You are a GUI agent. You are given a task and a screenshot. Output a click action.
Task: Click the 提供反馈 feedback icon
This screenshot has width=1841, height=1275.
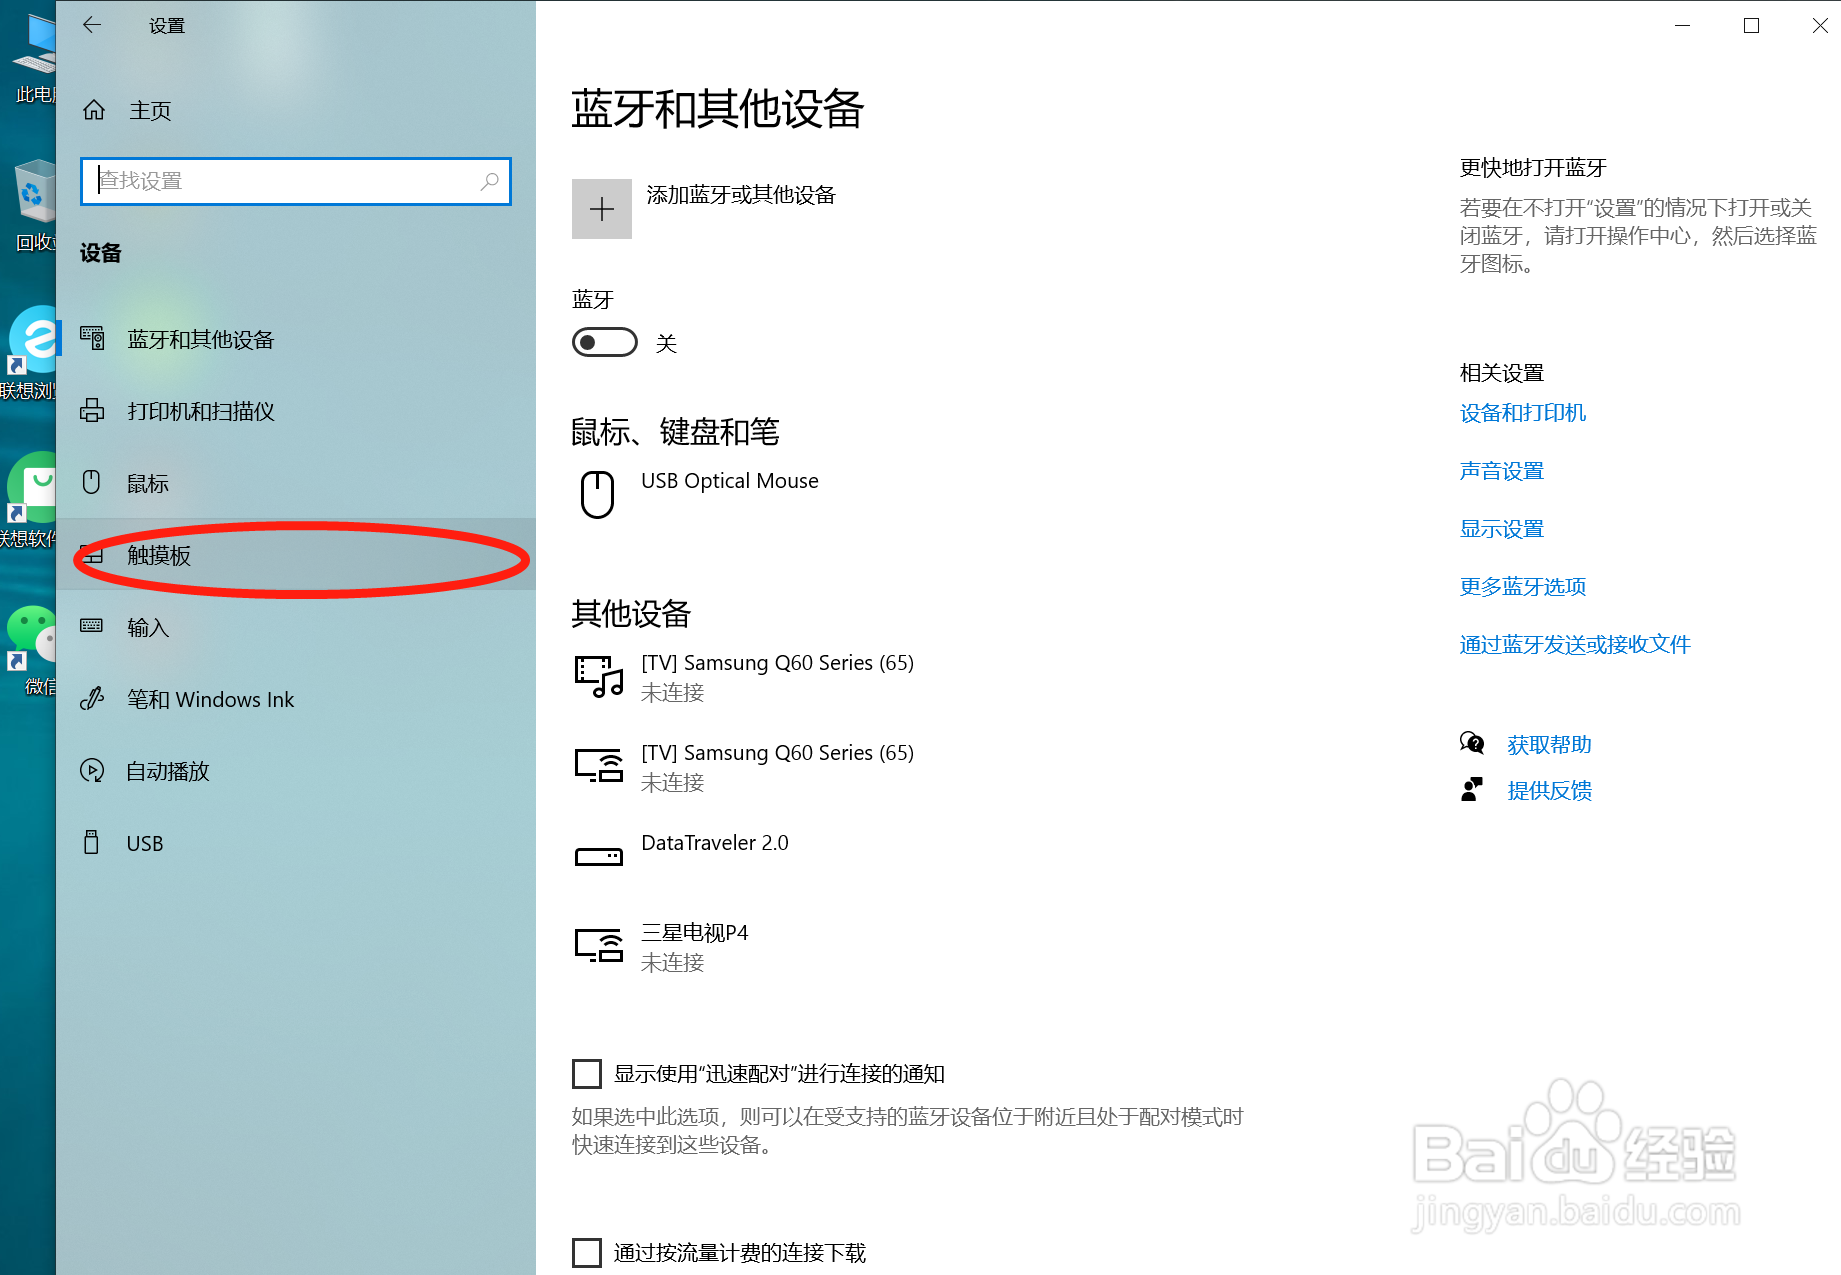point(1472,789)
